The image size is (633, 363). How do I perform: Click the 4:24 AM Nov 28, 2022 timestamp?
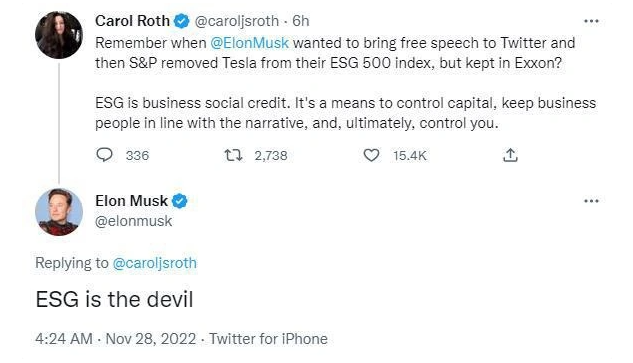click(x=115, y=338)
